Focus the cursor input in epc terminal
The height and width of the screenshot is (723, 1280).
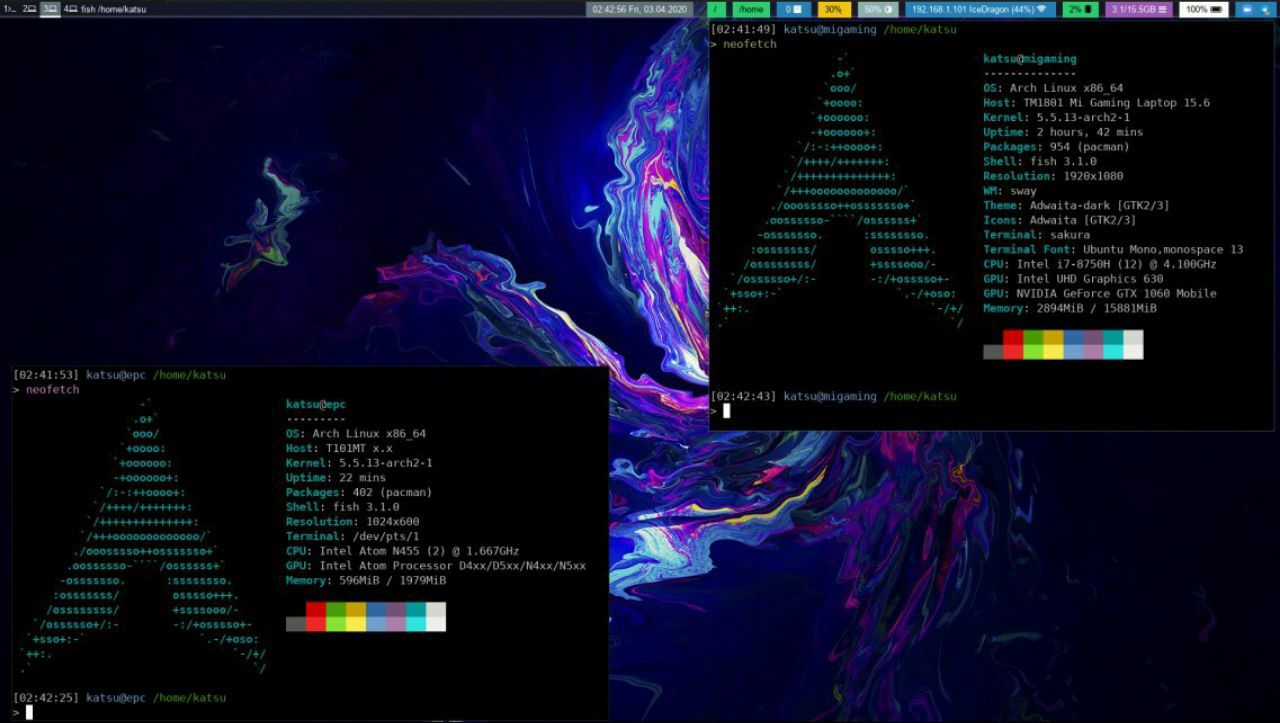29,712
